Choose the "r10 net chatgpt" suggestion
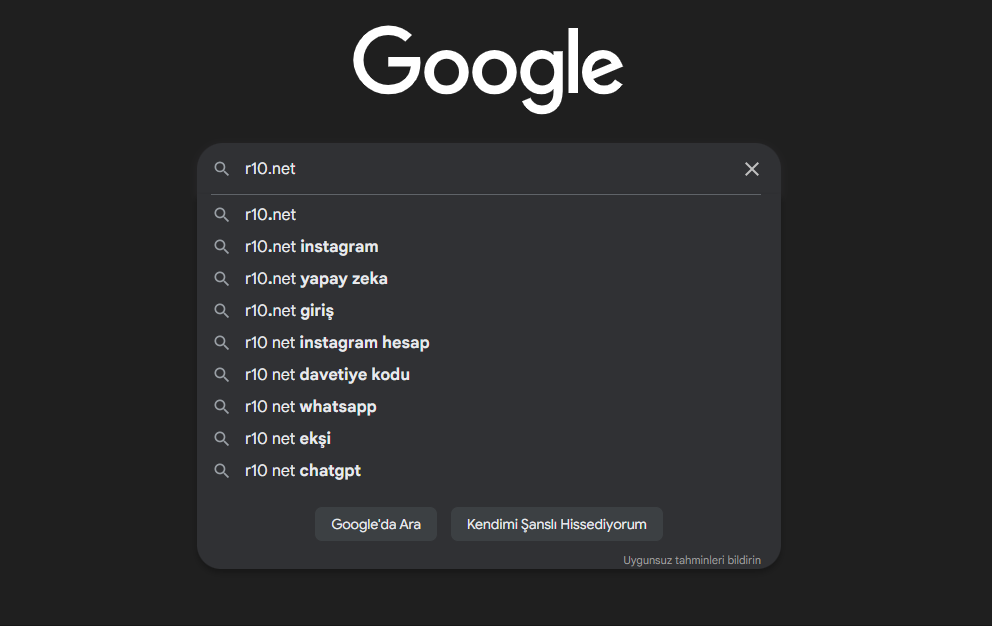992x626 pixels. point(303,471)
